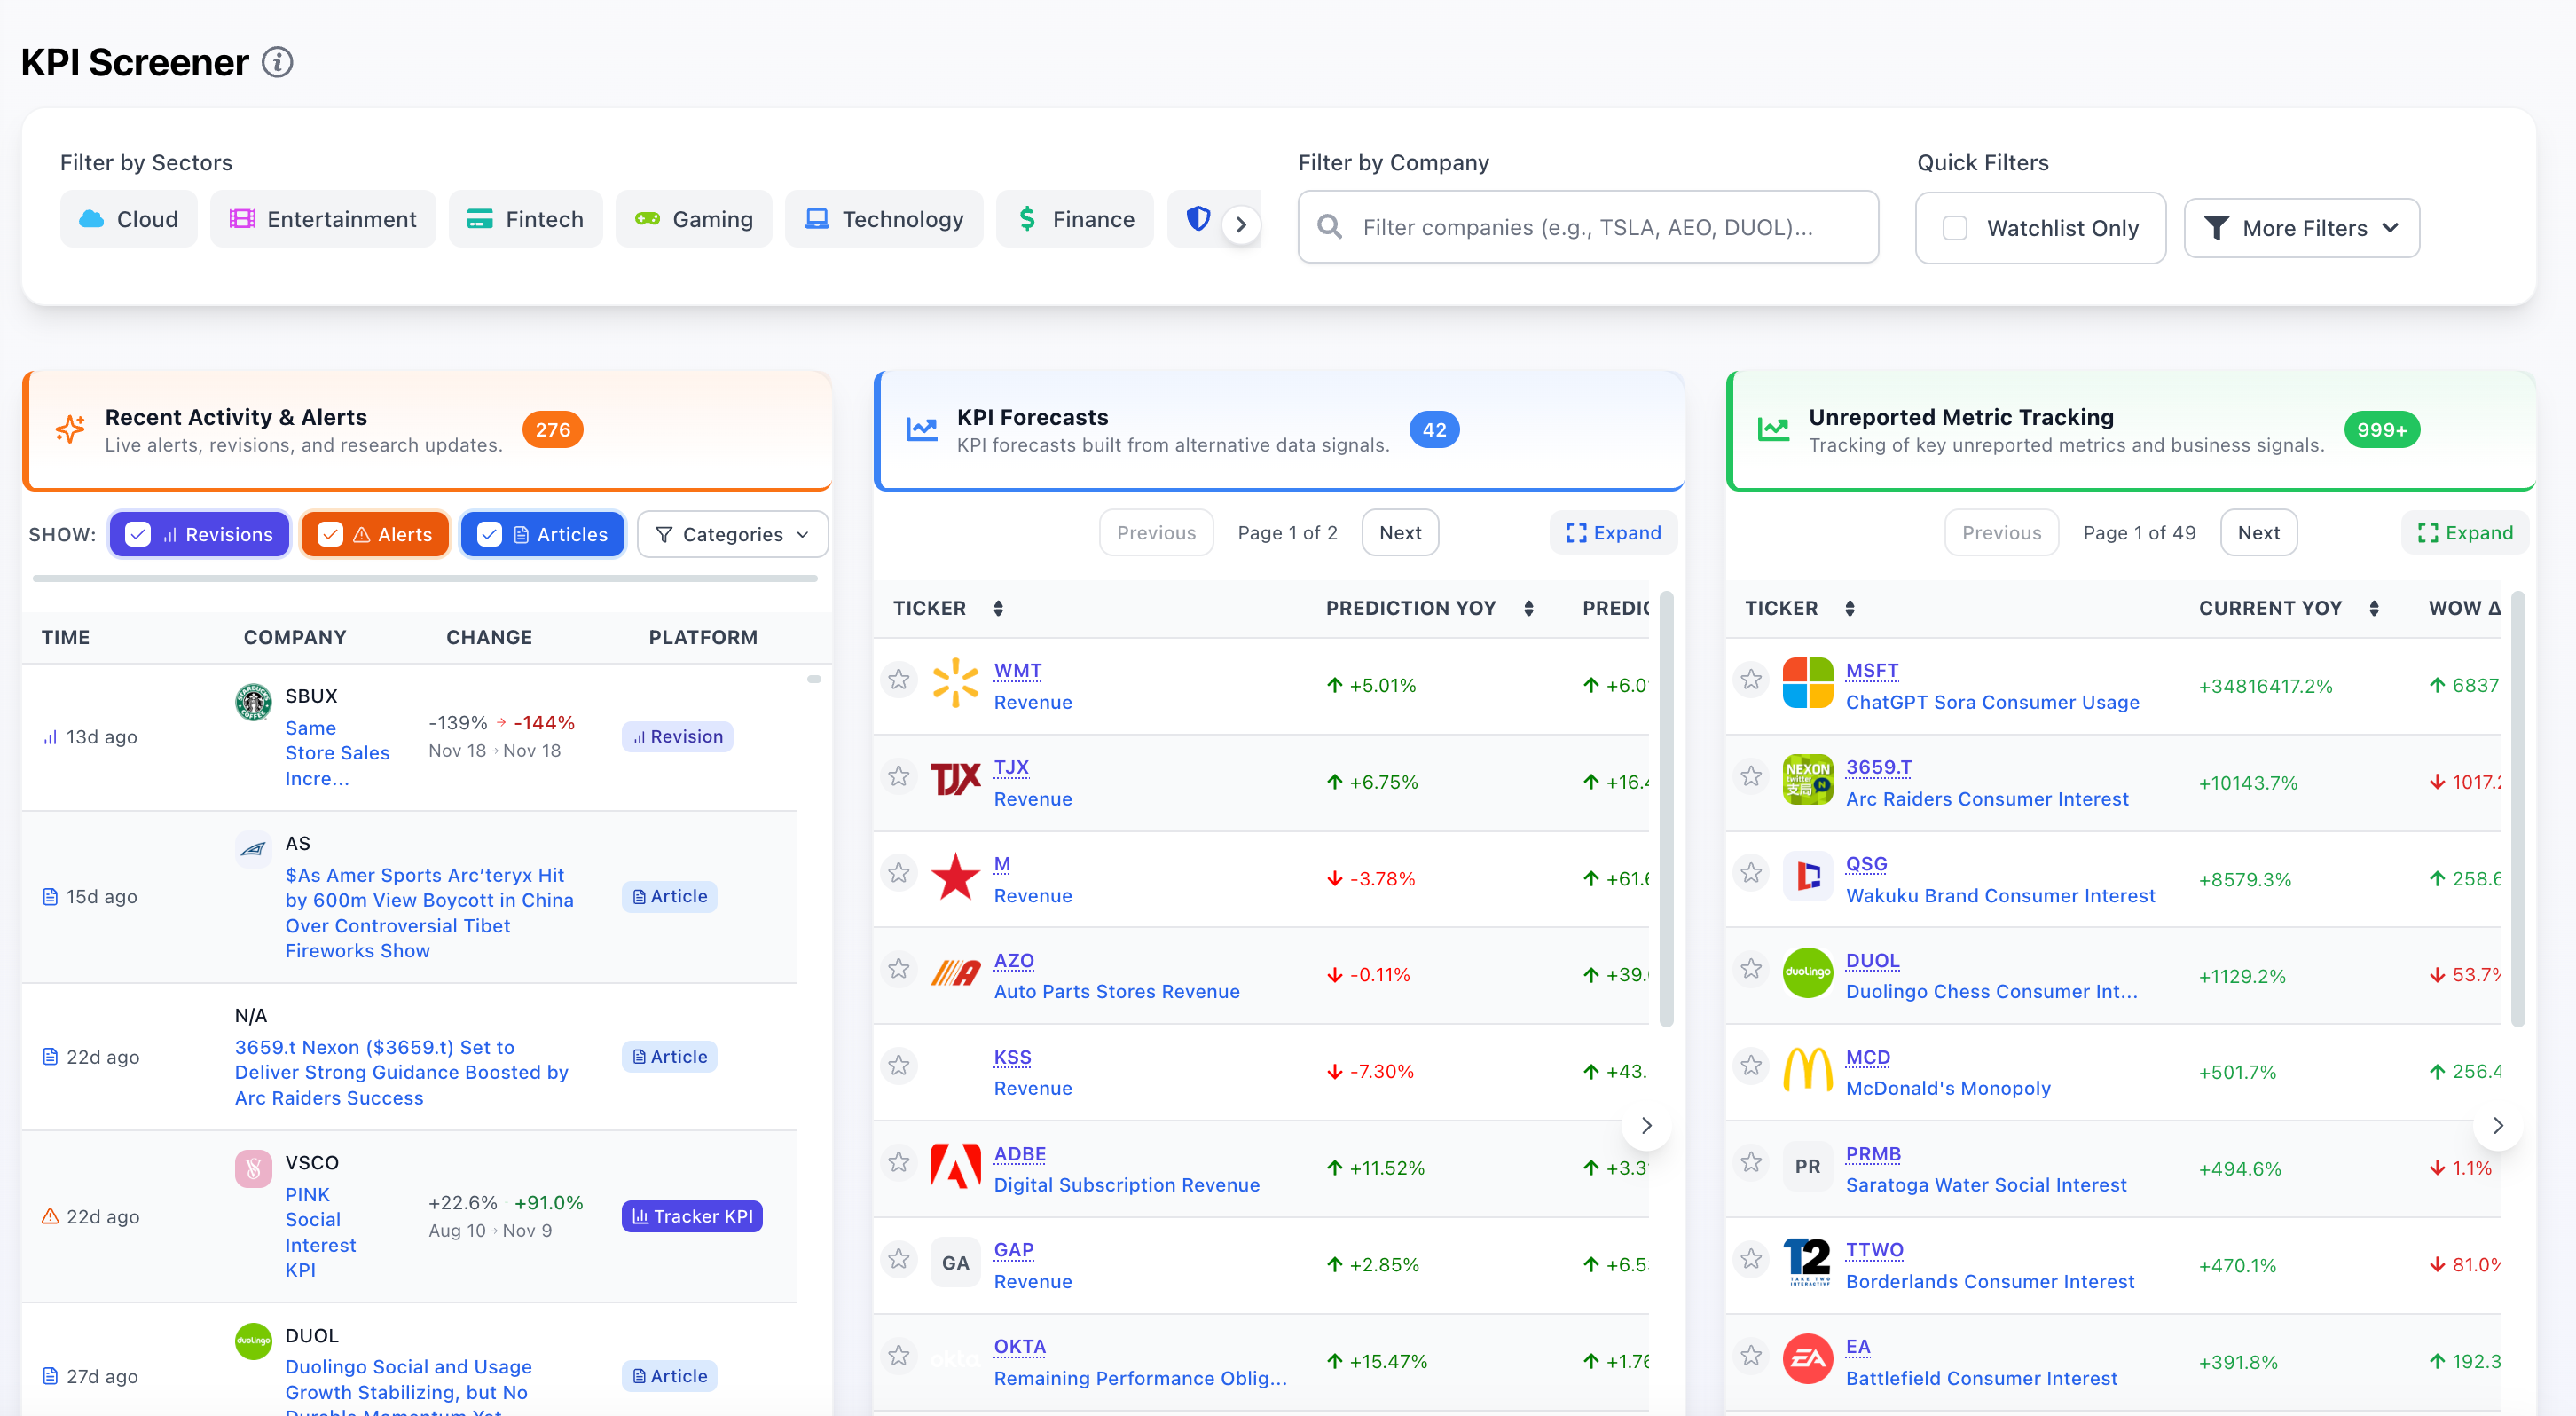The width and height of the screenshot is (2576, 1416).
Task: Open the DUOL ticker link in Unreported Metrics
Action: coord(1871,960)
